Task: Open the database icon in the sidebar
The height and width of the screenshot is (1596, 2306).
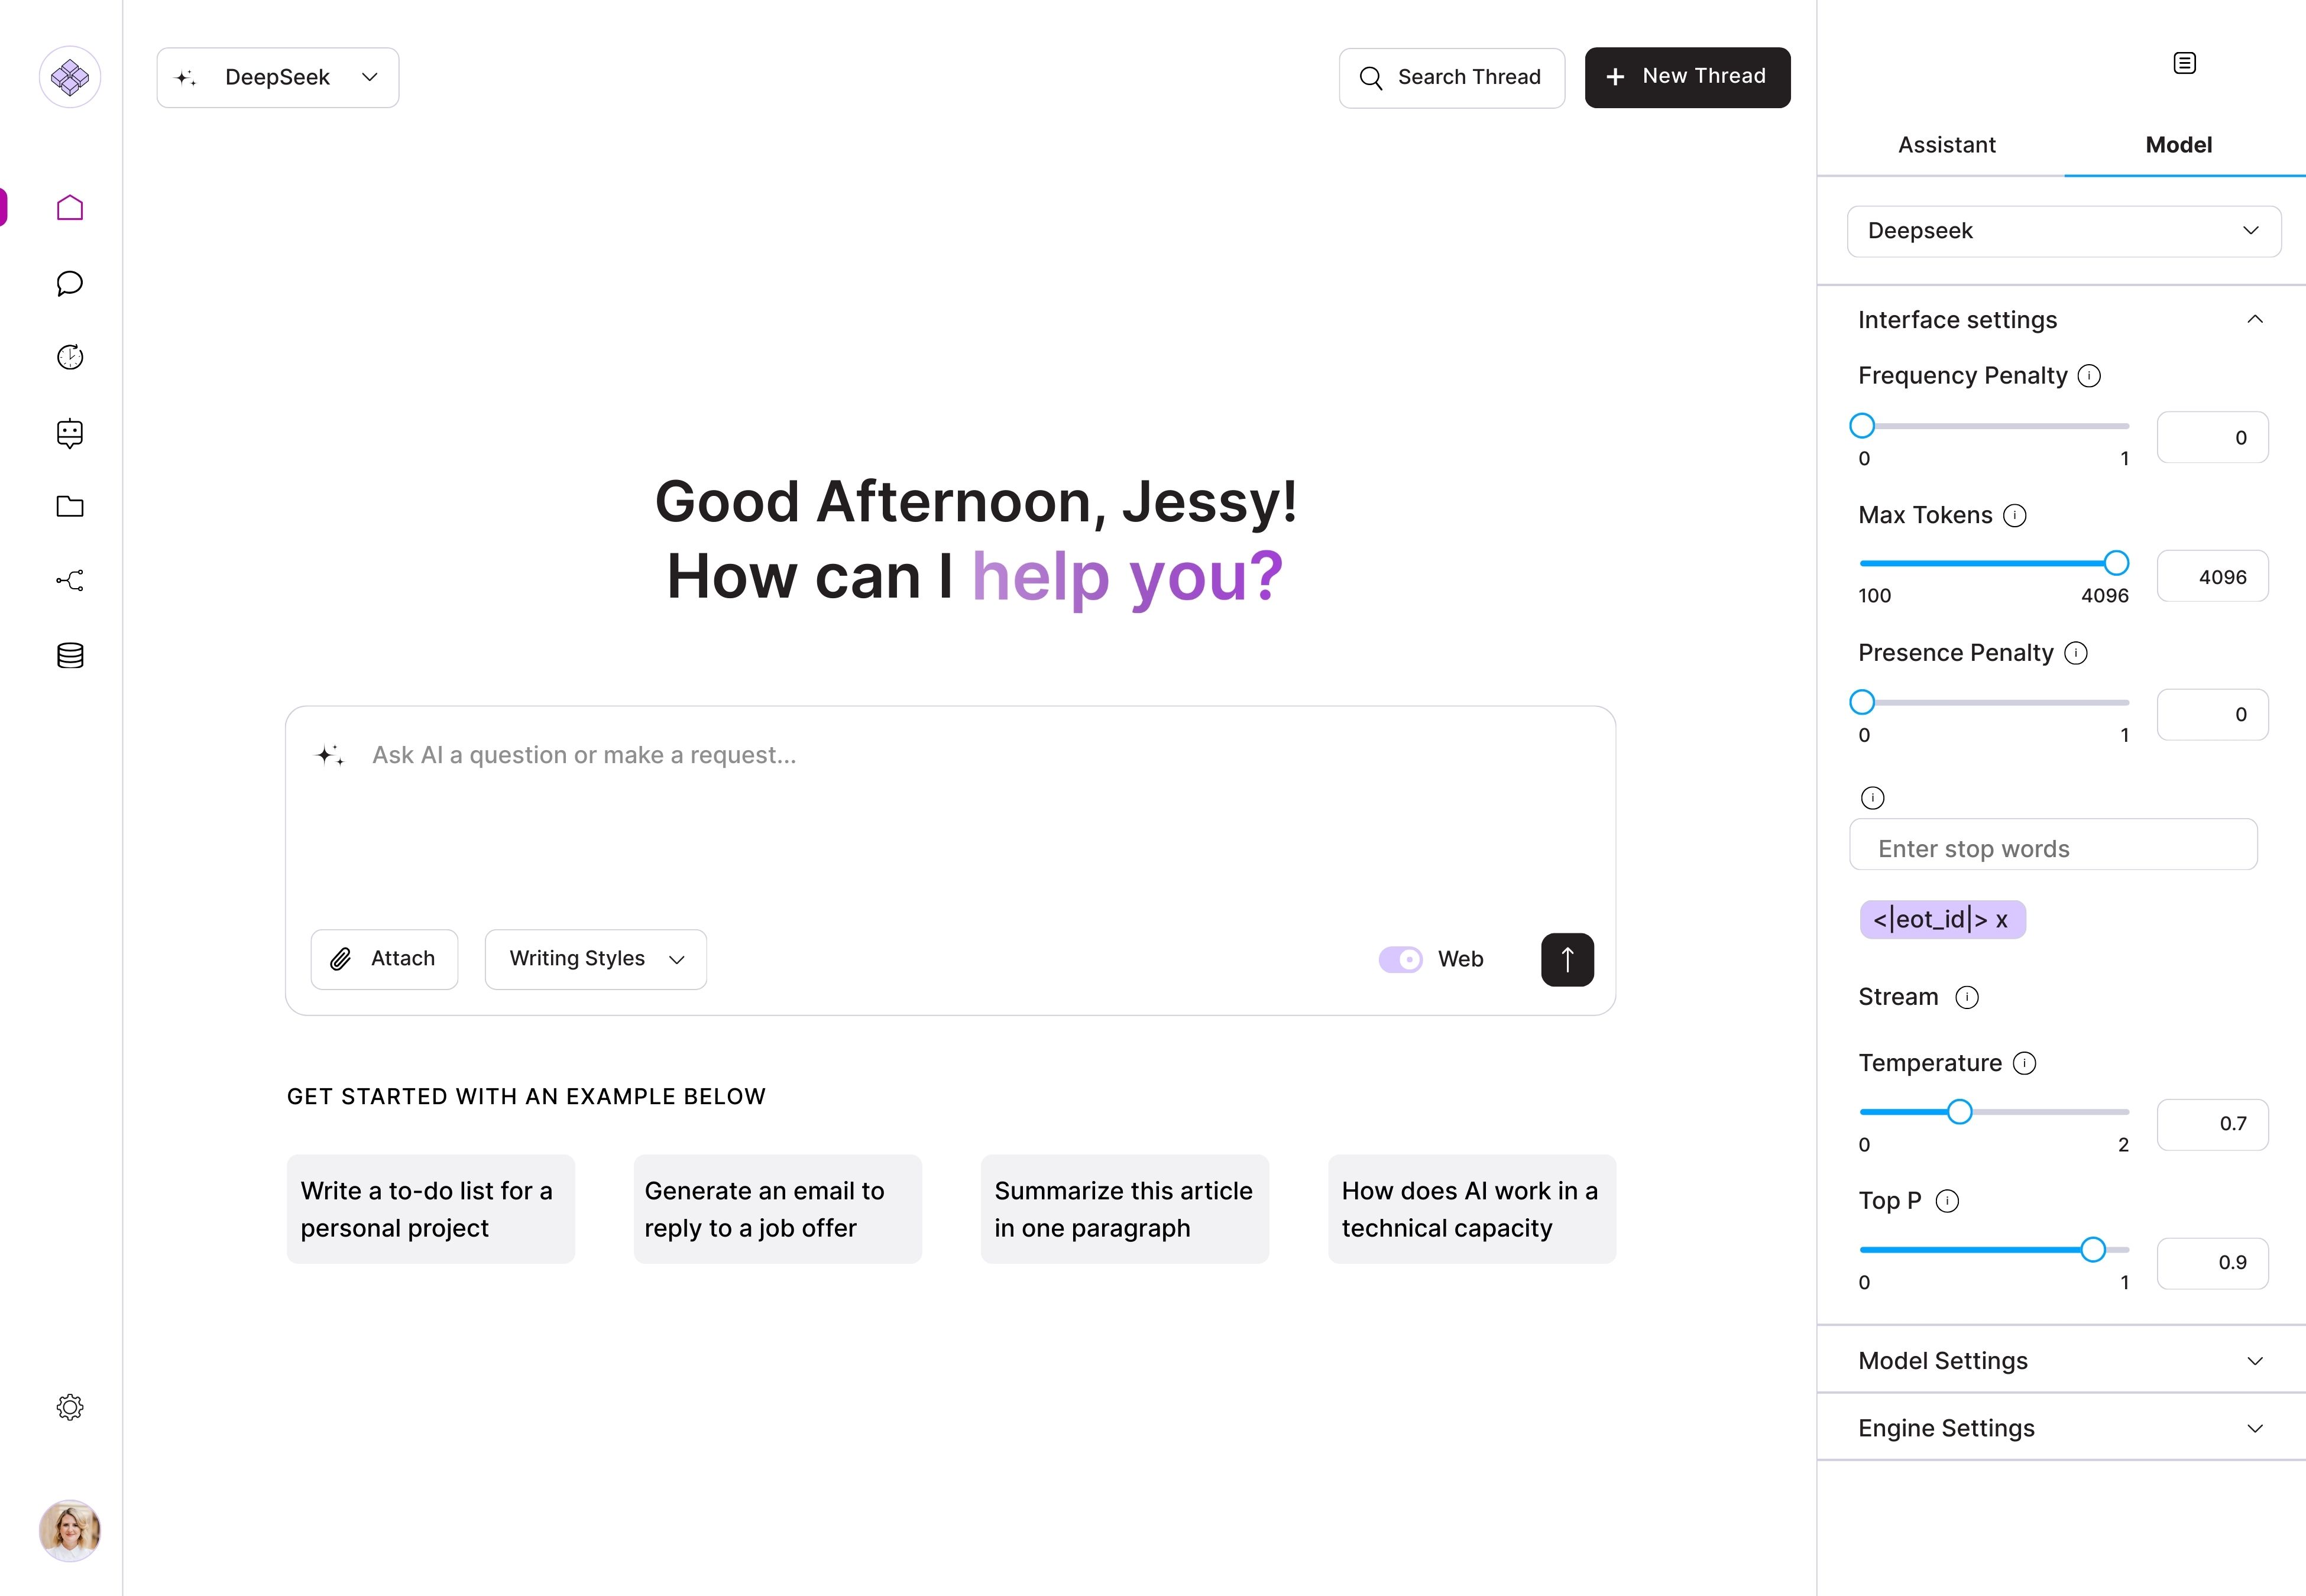Action: pyautogui.click(x=69, y=655)
